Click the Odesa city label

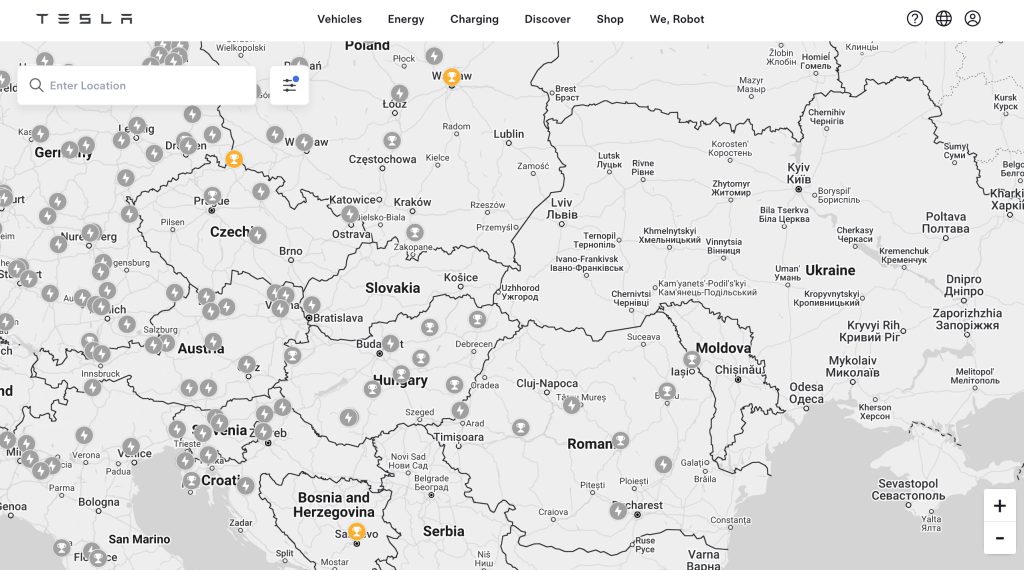[x=807, y=393]
